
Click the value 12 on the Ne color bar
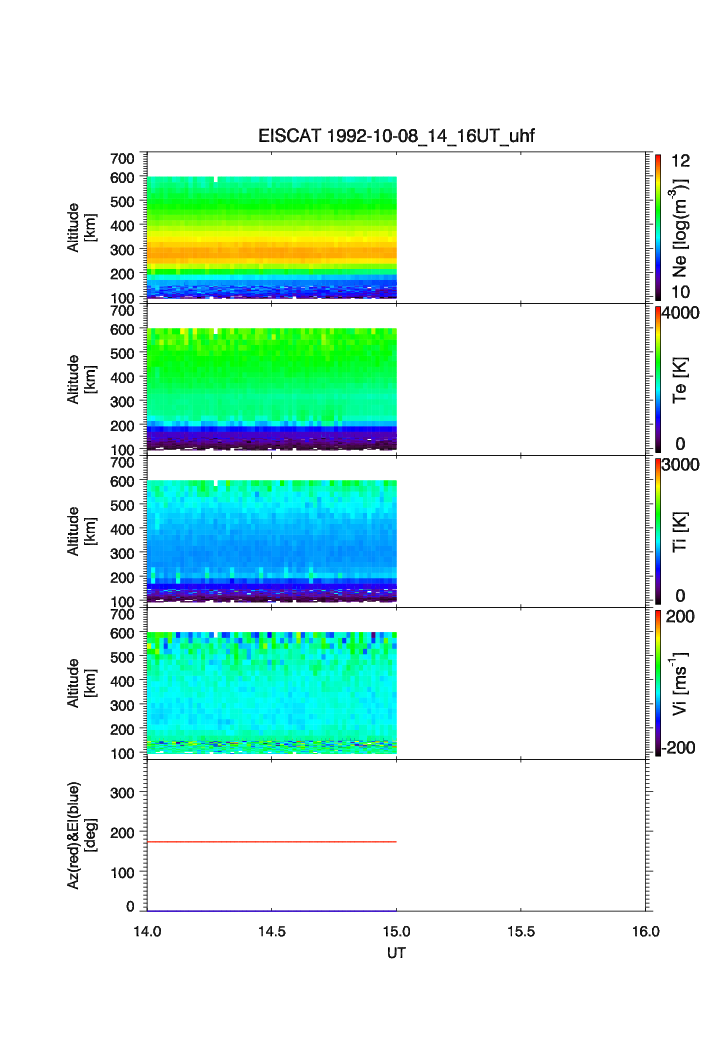pyautogui.click(x=680, y=161)
